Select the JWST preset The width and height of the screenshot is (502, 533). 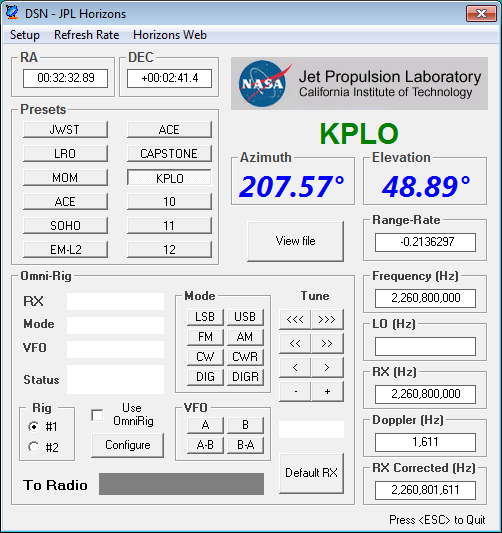coord(65,130)
